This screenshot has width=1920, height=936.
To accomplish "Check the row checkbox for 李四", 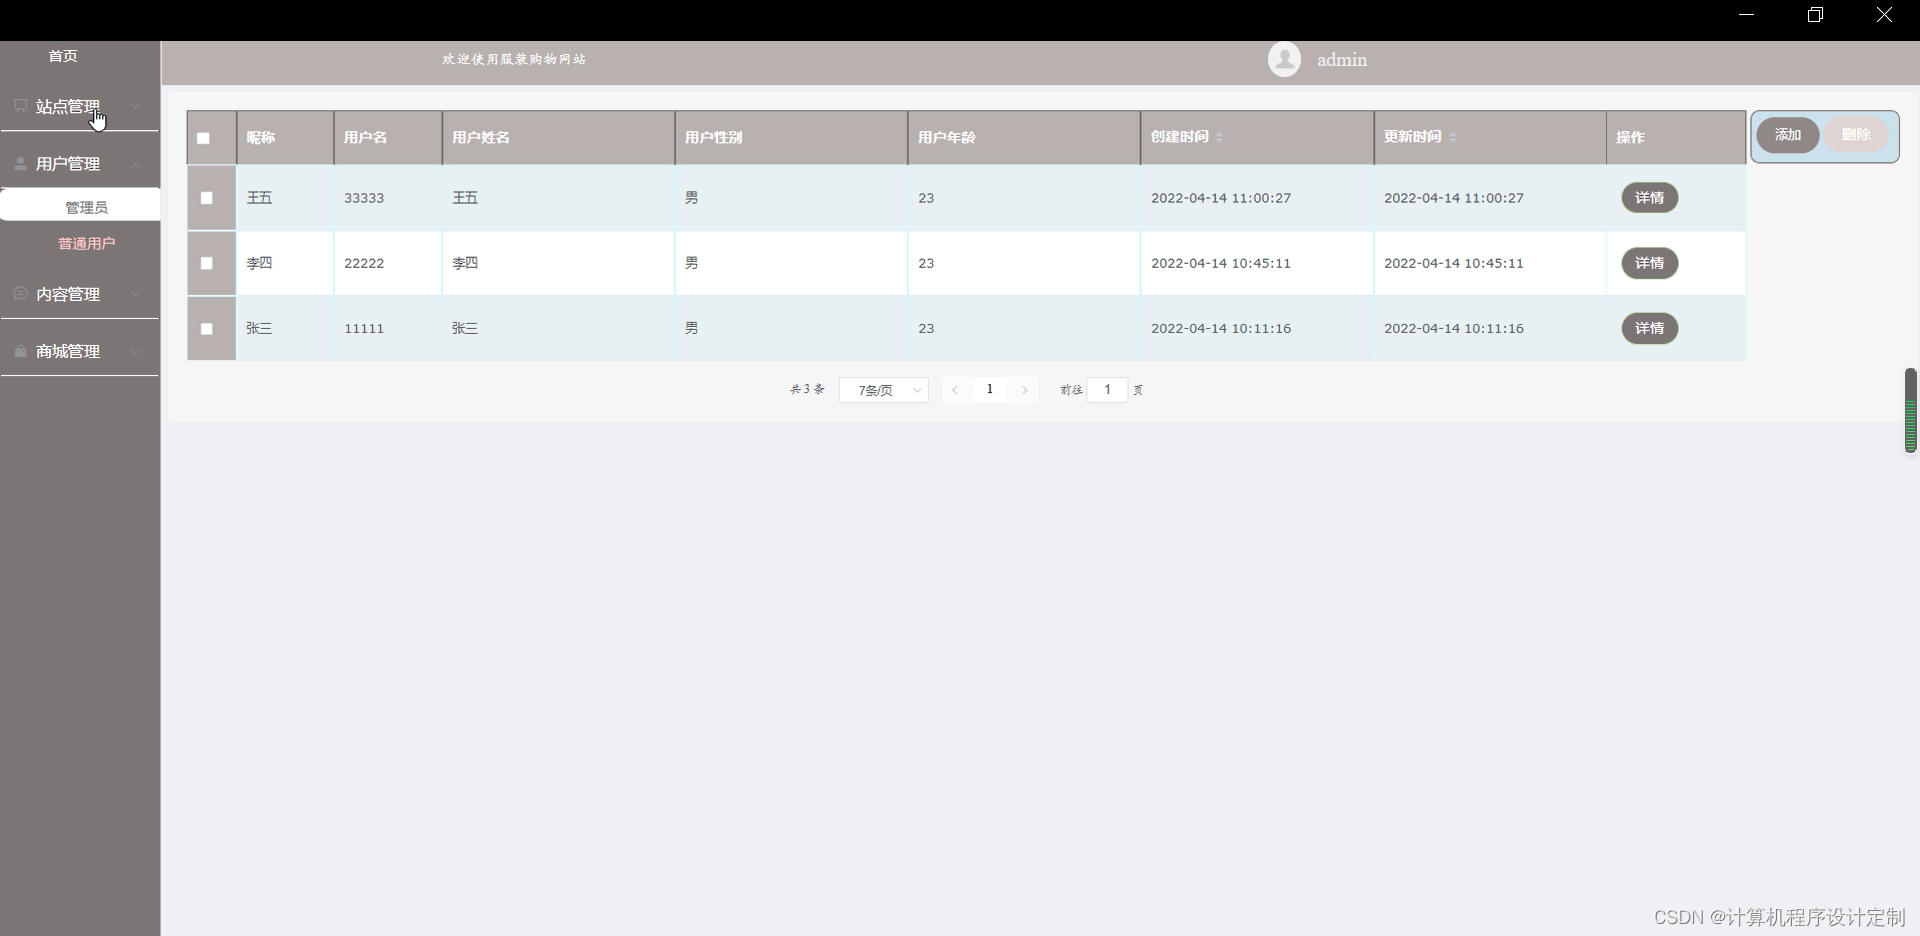I will [x=207, y=263].
